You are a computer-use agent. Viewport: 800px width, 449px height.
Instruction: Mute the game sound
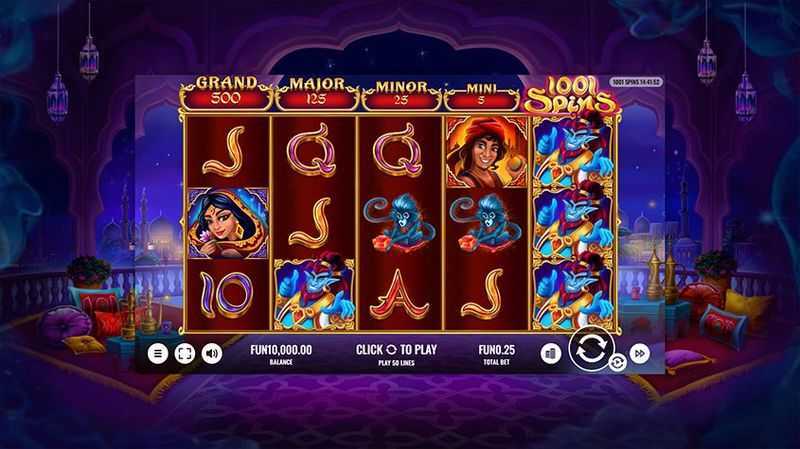click(x=212, y=353)
